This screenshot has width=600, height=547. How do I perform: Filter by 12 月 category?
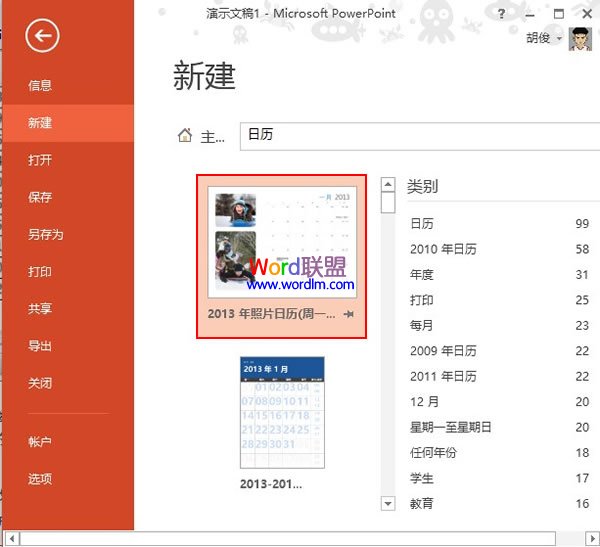(499, 402)
